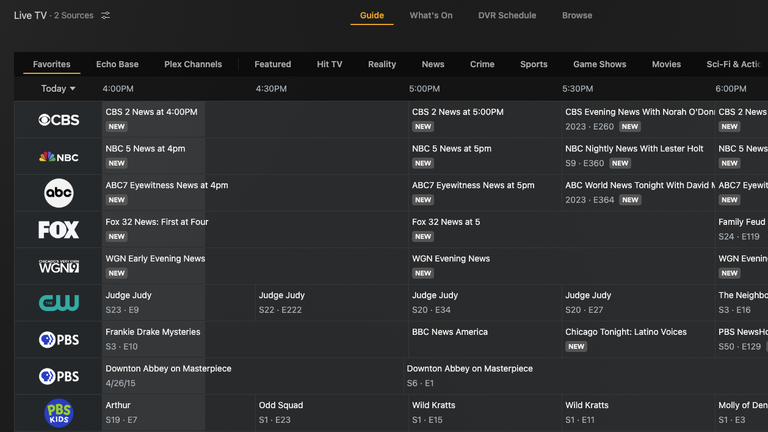Select the FOX channel logo
The height and width of the screenshot is (432, 768).
pyautogui.click(x=59, y=230)
